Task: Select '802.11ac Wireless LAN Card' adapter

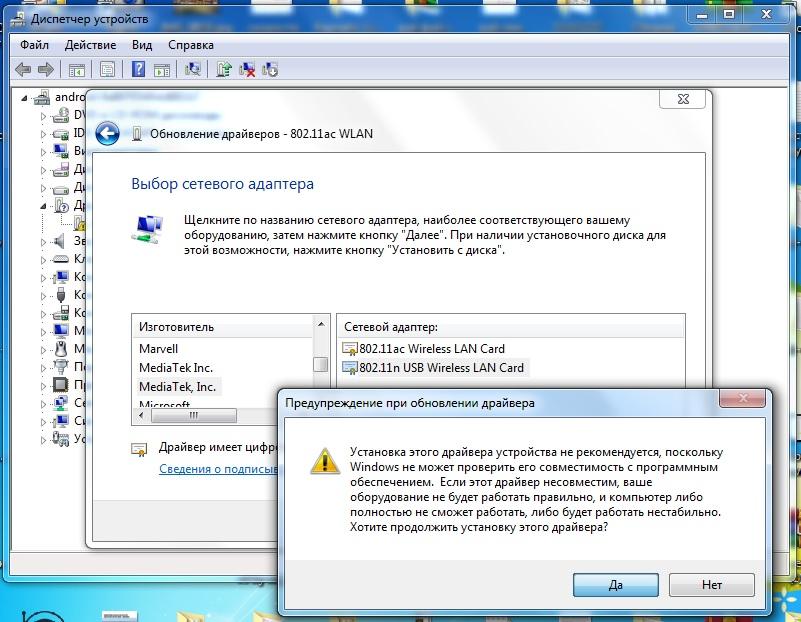Action: [423, 349]
